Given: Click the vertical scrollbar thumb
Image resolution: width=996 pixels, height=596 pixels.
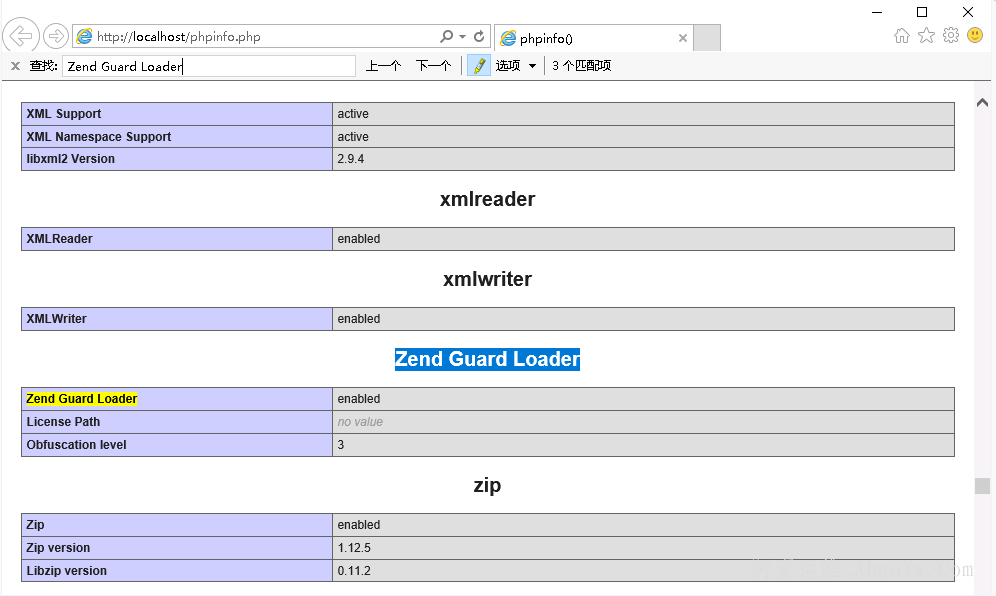Looking at the screenshot, I should (982, 486).
